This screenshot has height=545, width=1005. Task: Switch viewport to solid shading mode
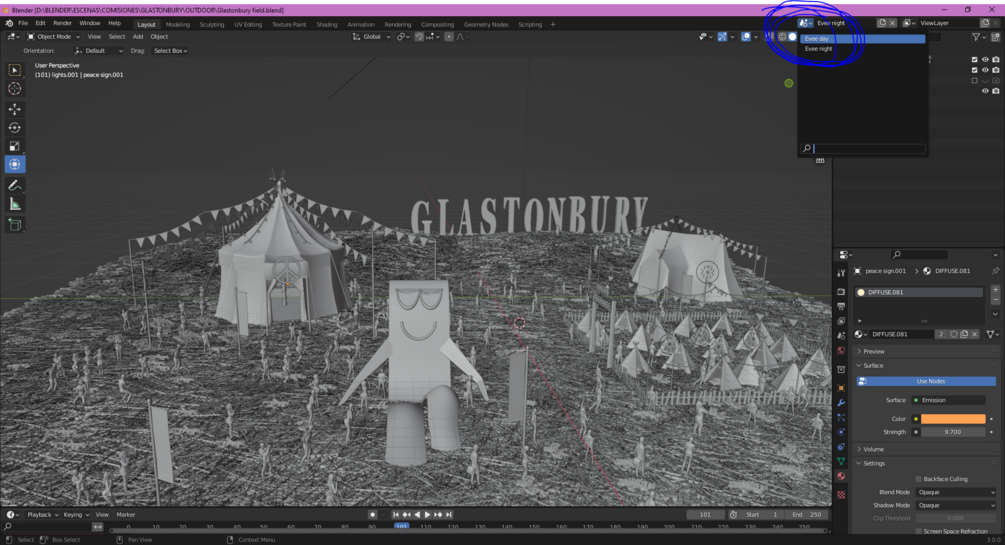coord(792,37)
